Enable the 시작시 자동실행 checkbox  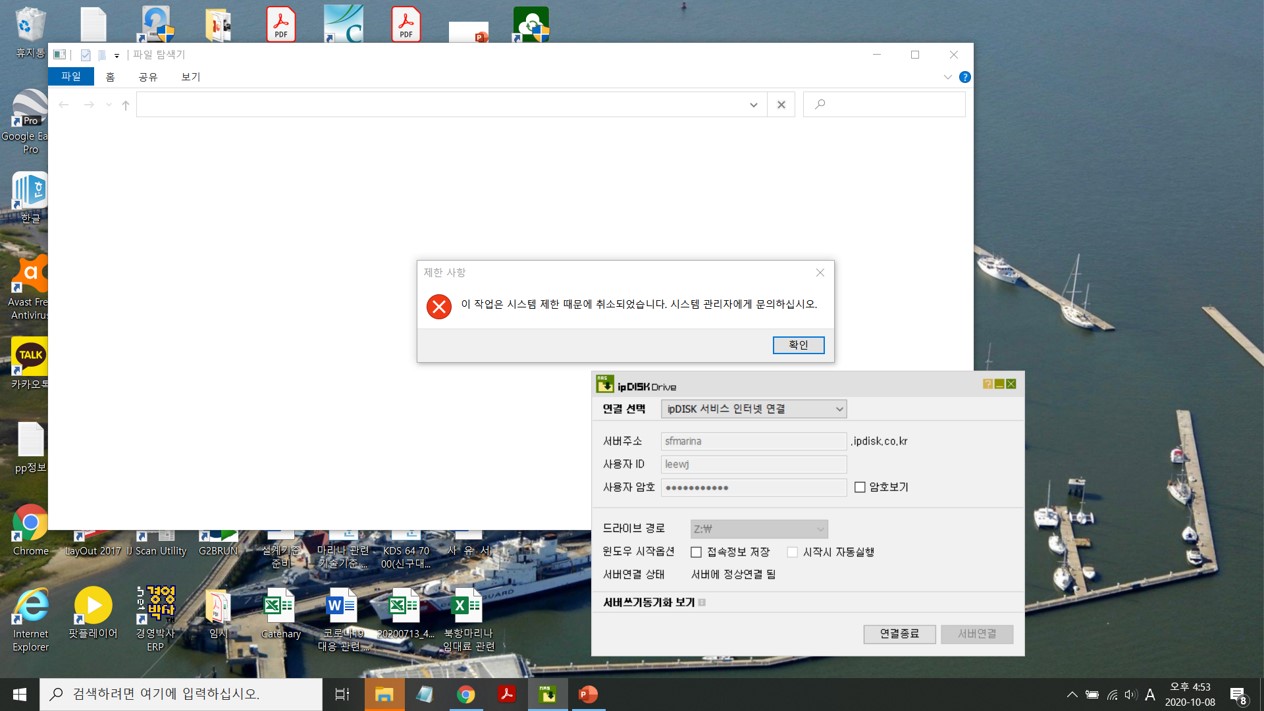click(792, 552)
